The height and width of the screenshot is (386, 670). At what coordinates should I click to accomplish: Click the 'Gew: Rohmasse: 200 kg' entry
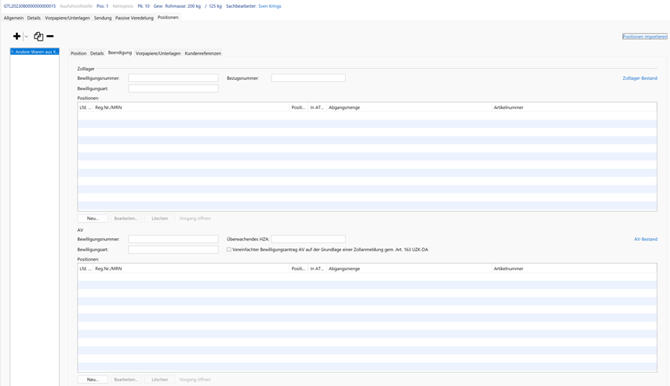(177, 6)
